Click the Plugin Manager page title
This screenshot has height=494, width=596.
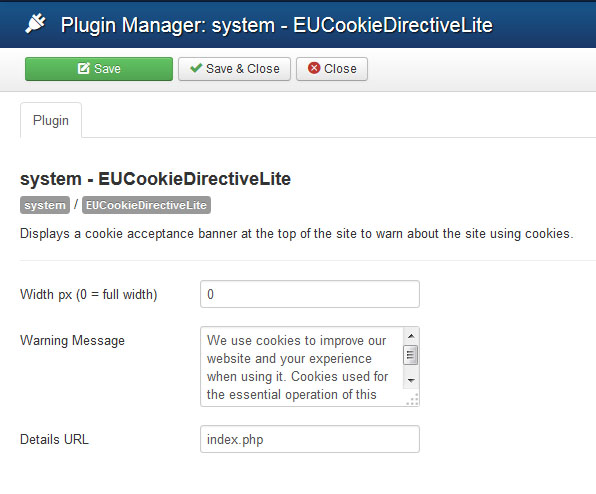click(276, 25)
